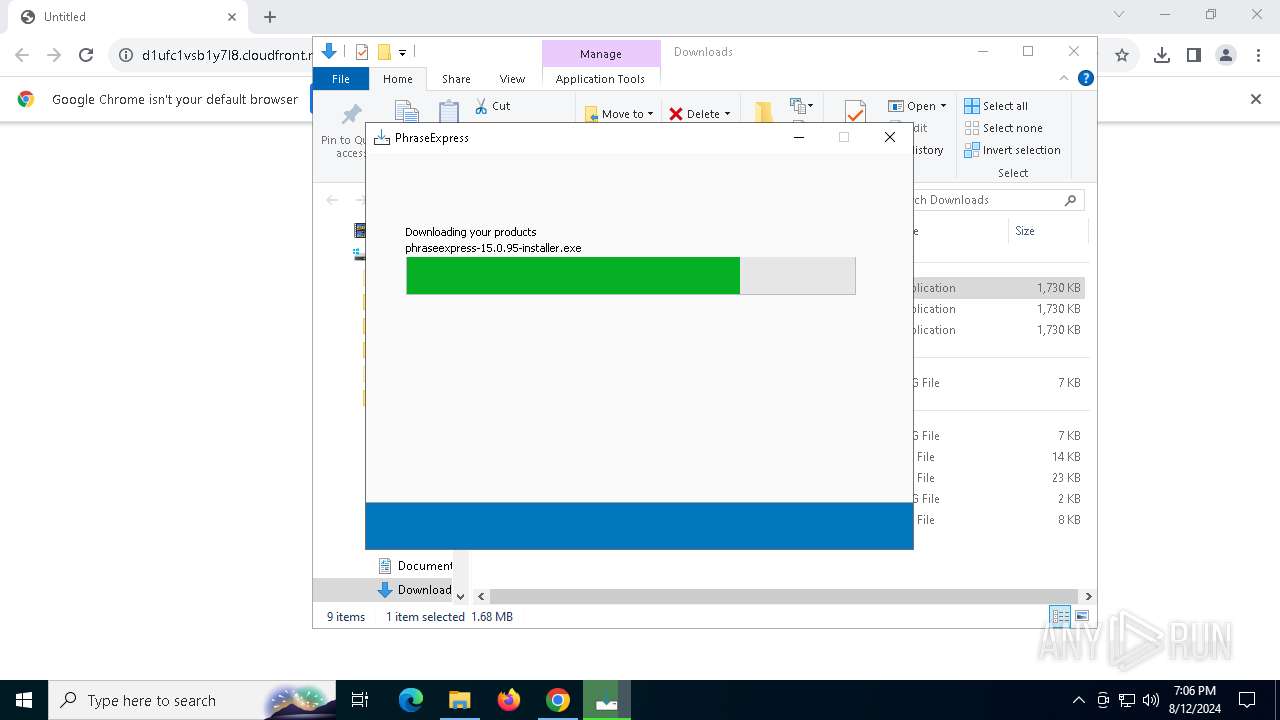Open a new Chrome tab

(x=270, y=17)
